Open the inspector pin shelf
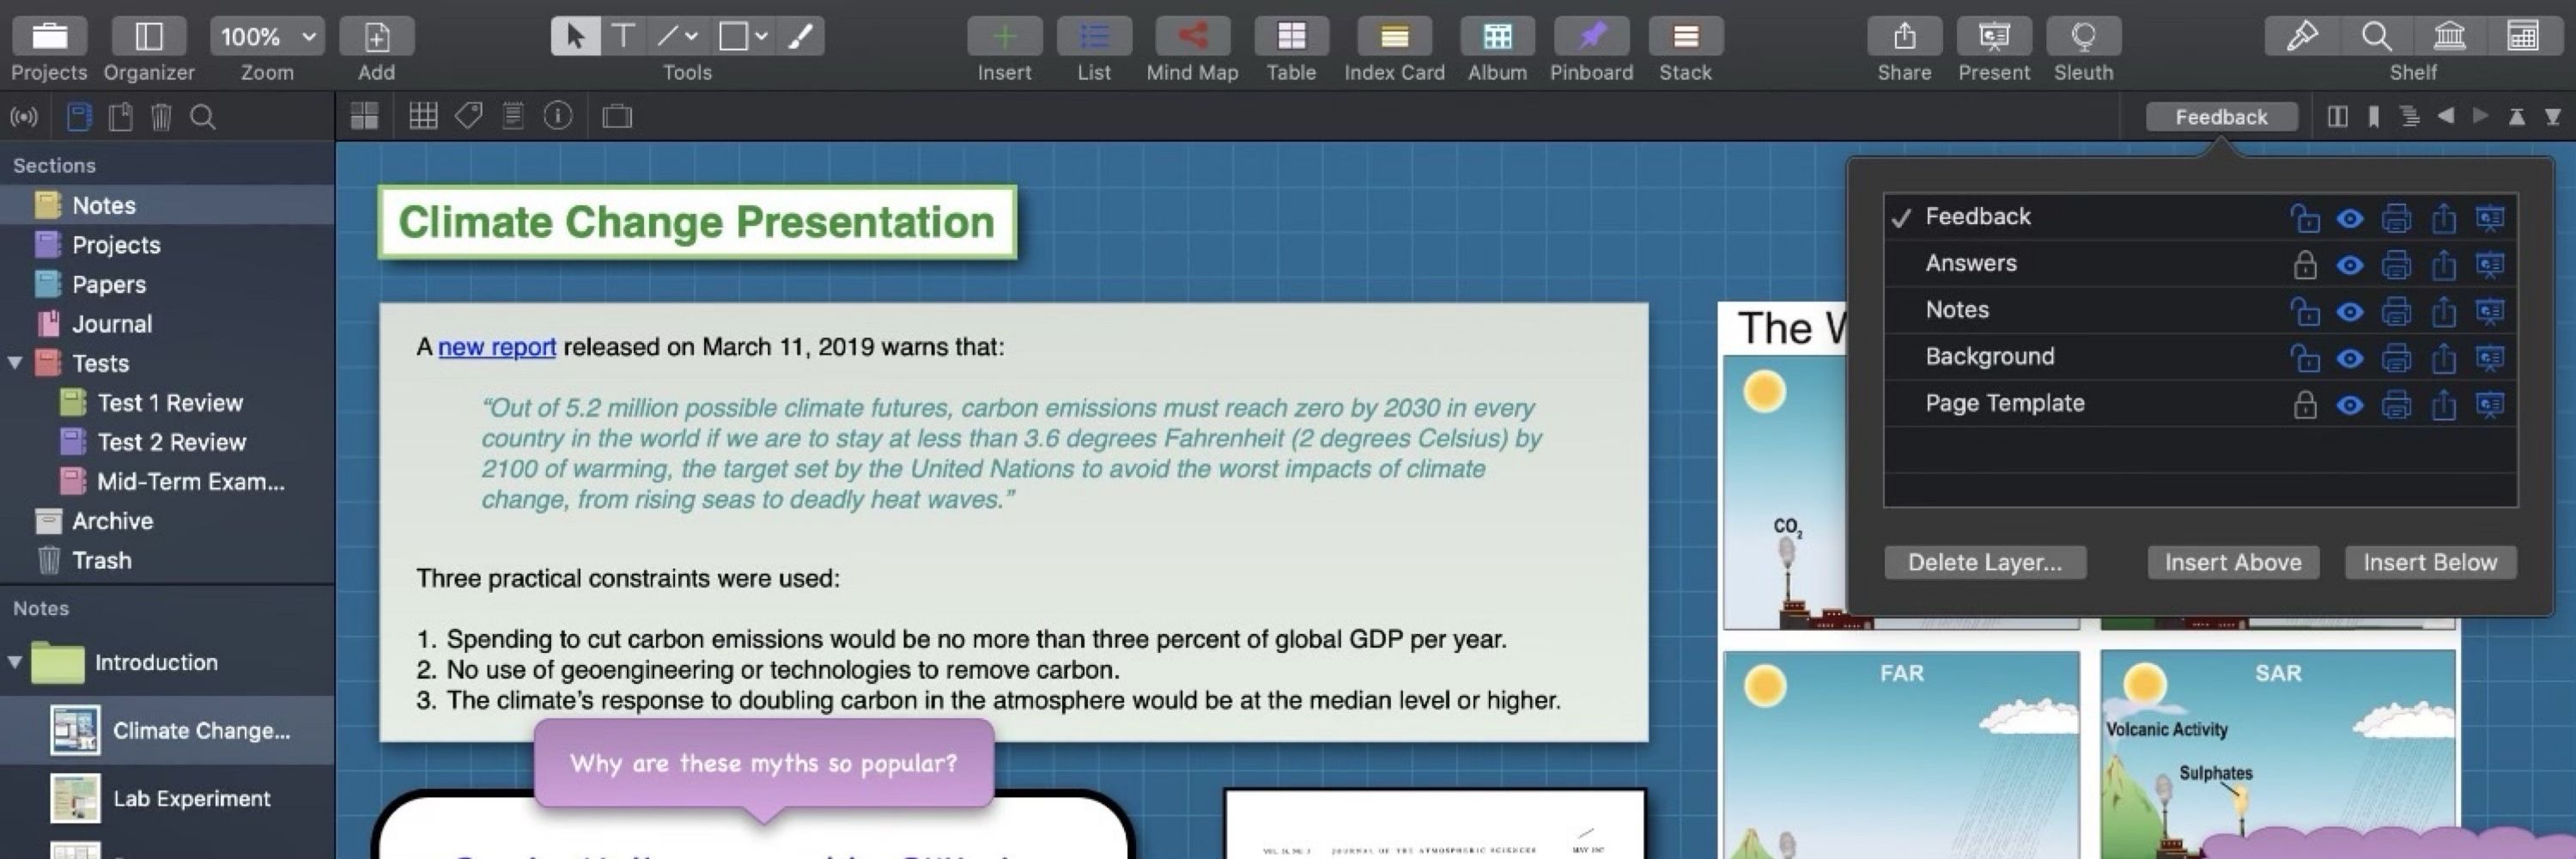2576x859 pixels. [2302, 37]
